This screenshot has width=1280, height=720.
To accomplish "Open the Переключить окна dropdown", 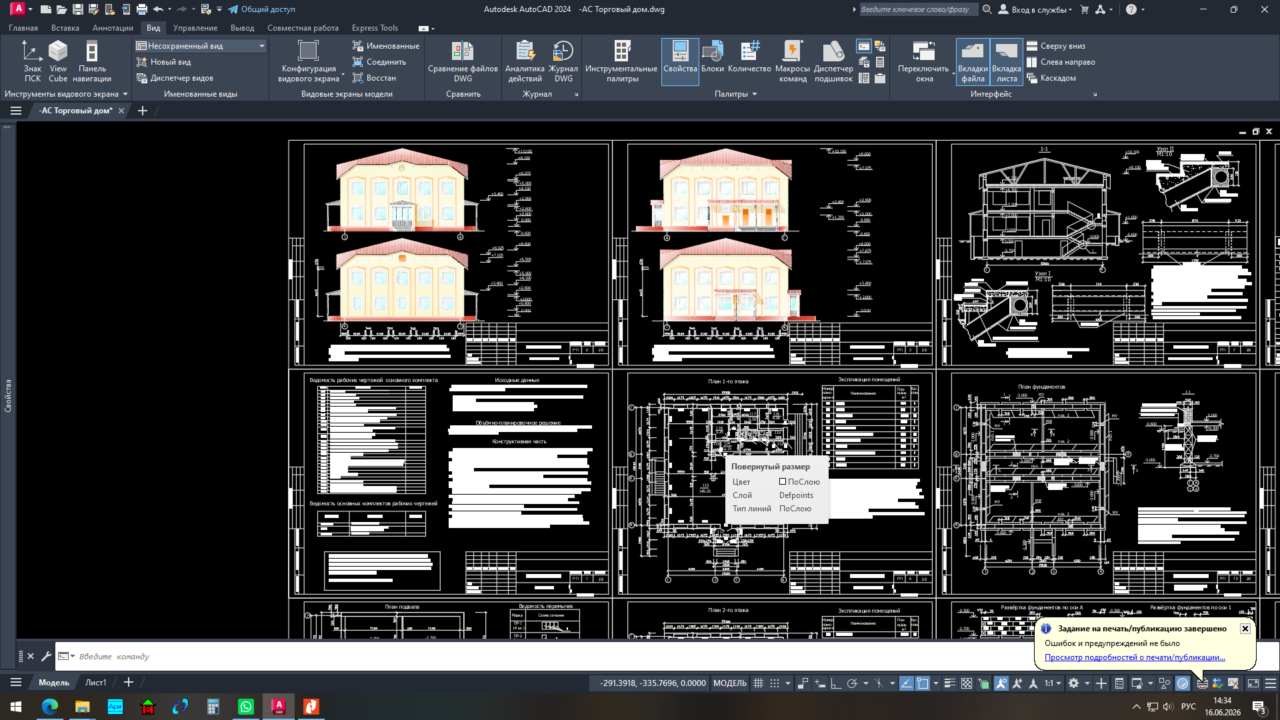I will coord(923,62).
